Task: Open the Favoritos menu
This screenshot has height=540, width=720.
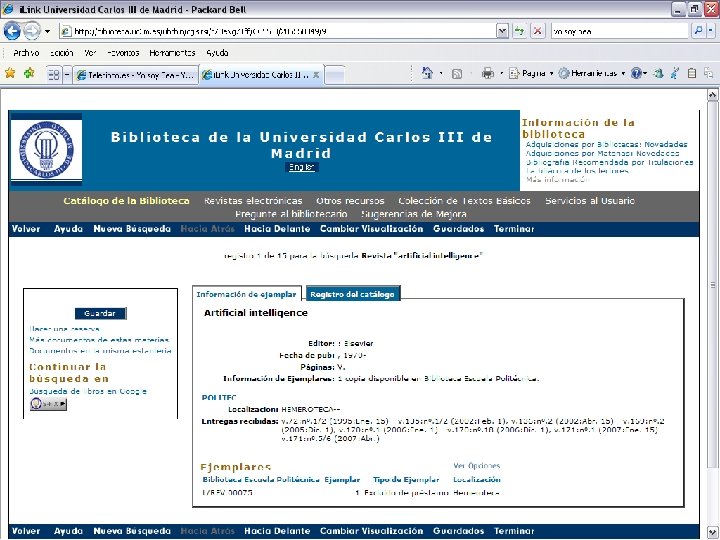Action: pos(123,53)
